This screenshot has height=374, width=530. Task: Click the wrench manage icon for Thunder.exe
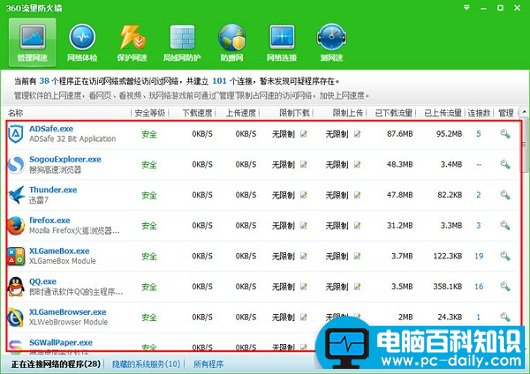pos(505,195)
